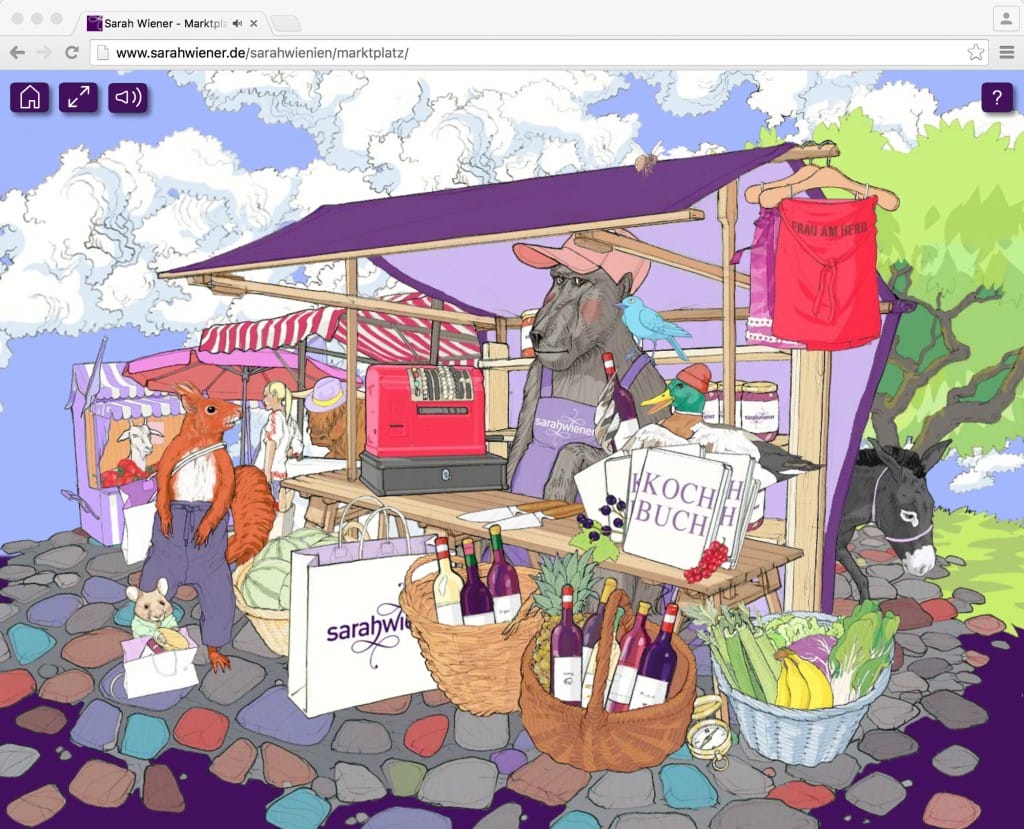Click the red Frau am Herd apron

pyautogui.click(x=825, y=270)
